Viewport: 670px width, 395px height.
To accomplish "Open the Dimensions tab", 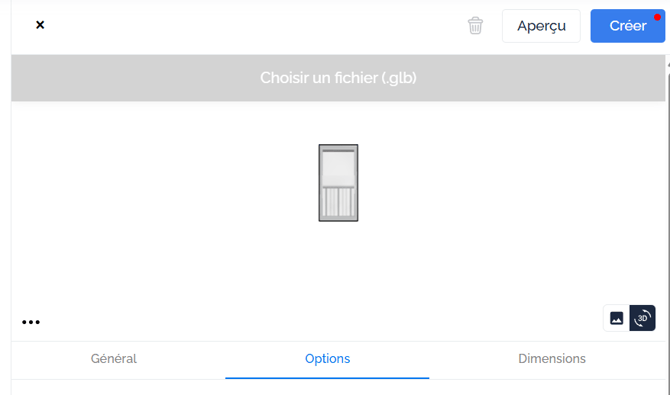I will (x=552, y=359).
